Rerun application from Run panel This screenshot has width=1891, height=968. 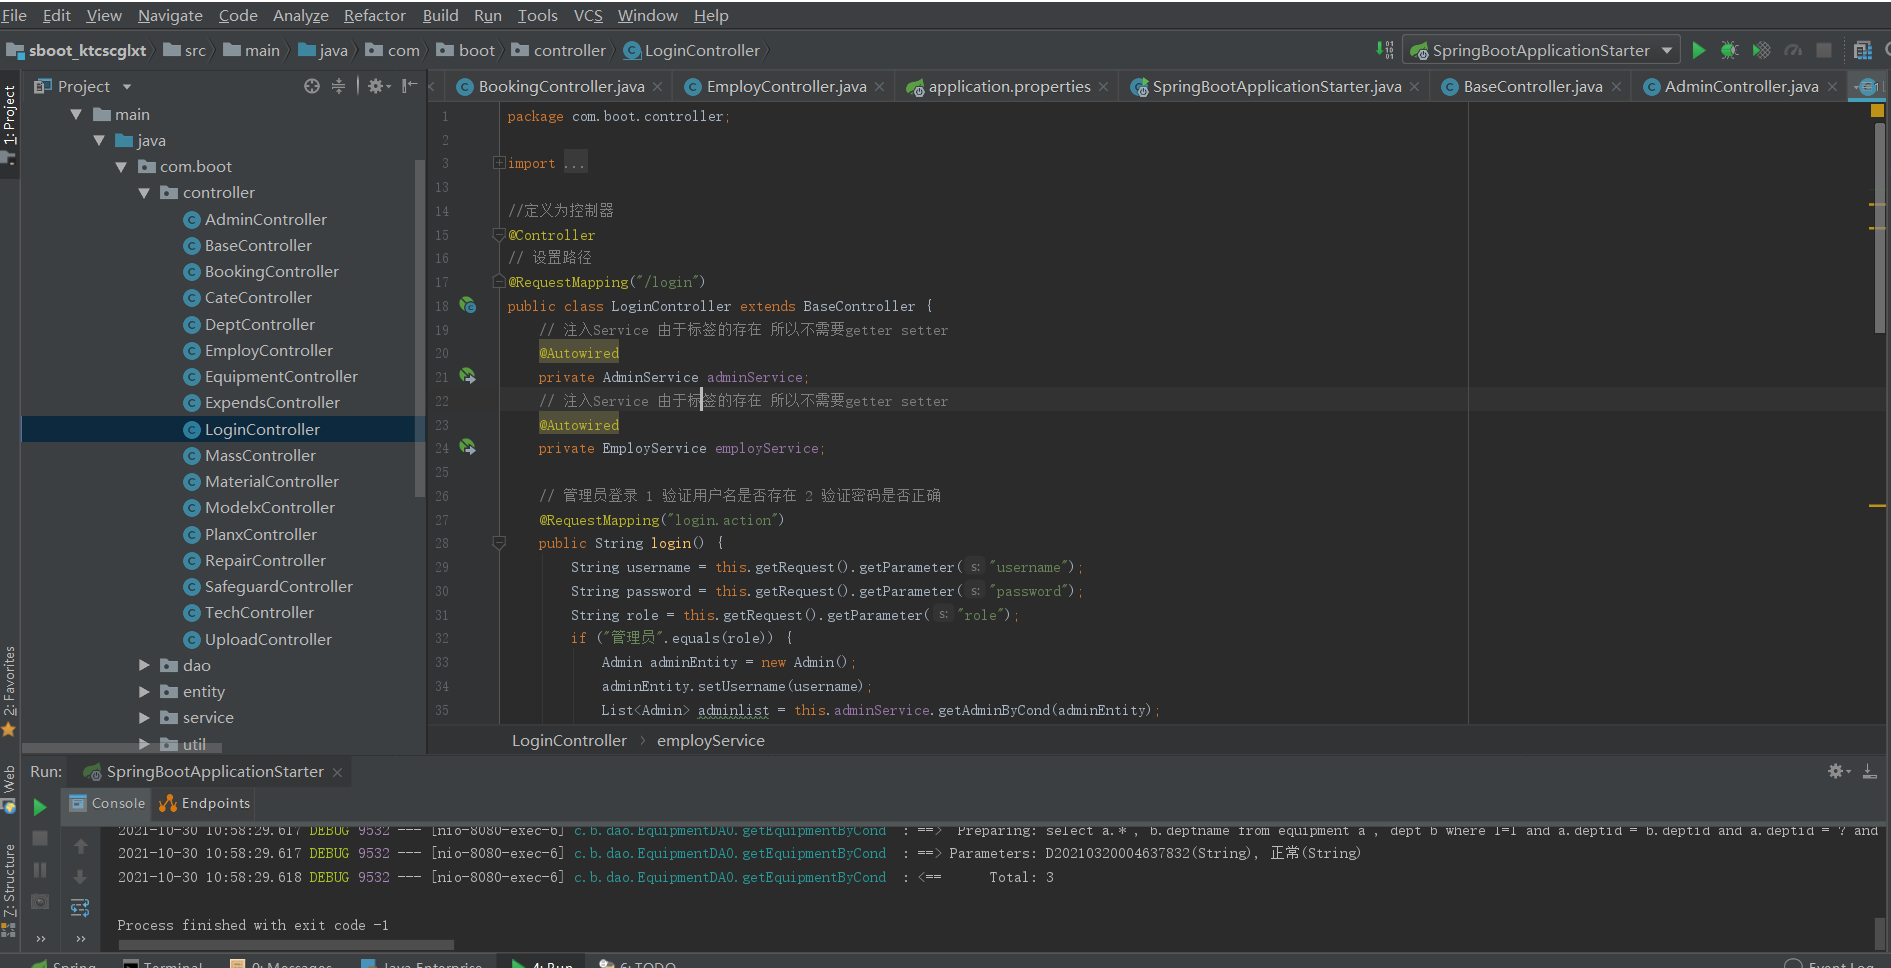click(40, 807)
